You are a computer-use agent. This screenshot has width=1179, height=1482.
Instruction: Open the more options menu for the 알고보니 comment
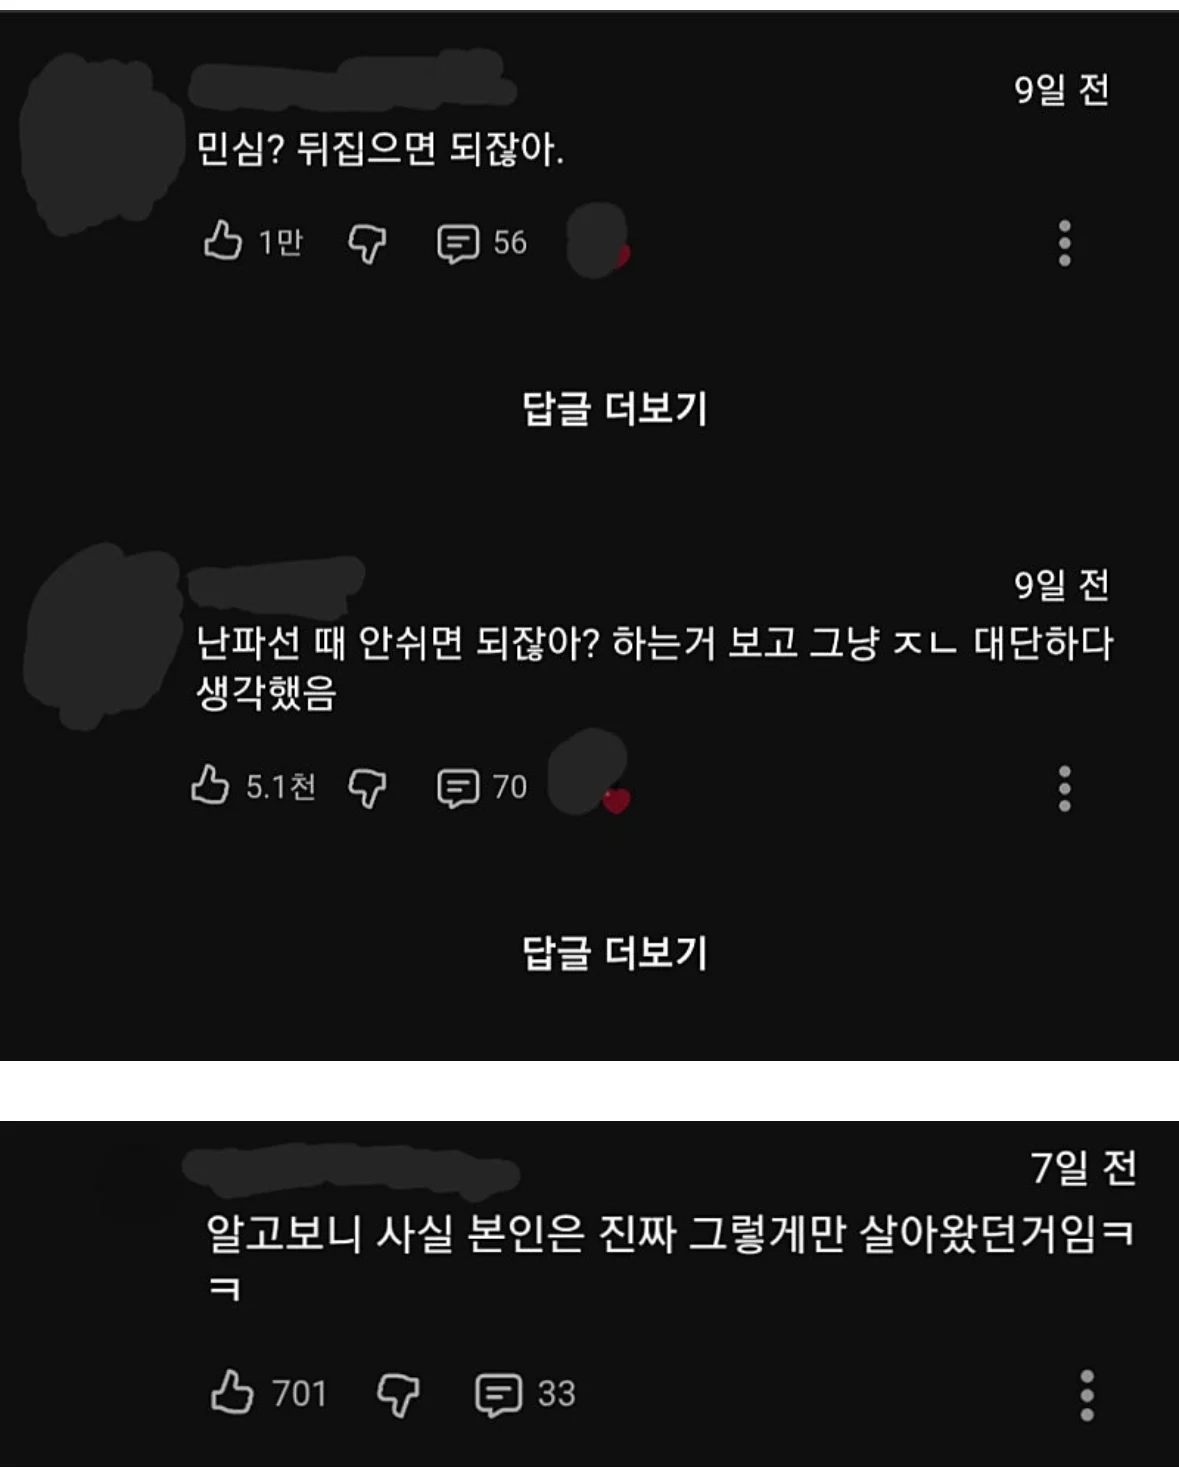1087,1395
